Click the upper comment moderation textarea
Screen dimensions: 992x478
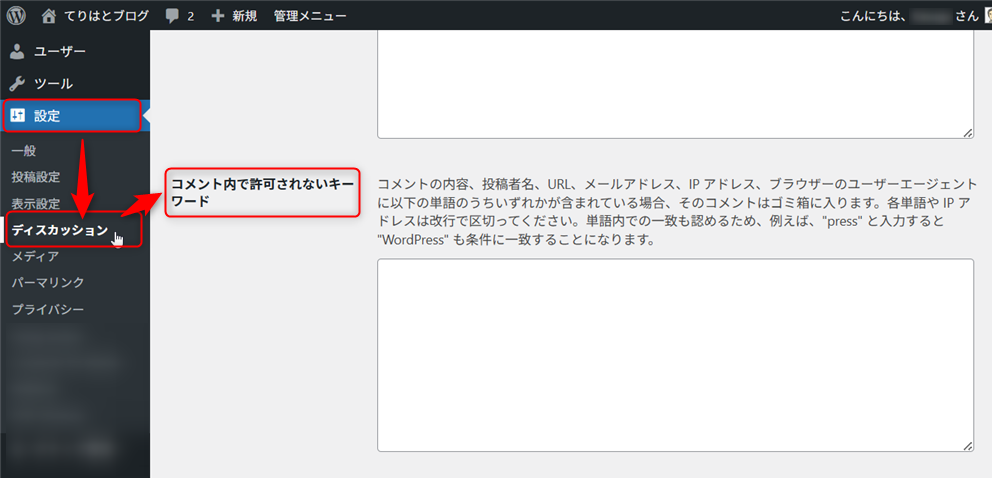pos(675,84)
